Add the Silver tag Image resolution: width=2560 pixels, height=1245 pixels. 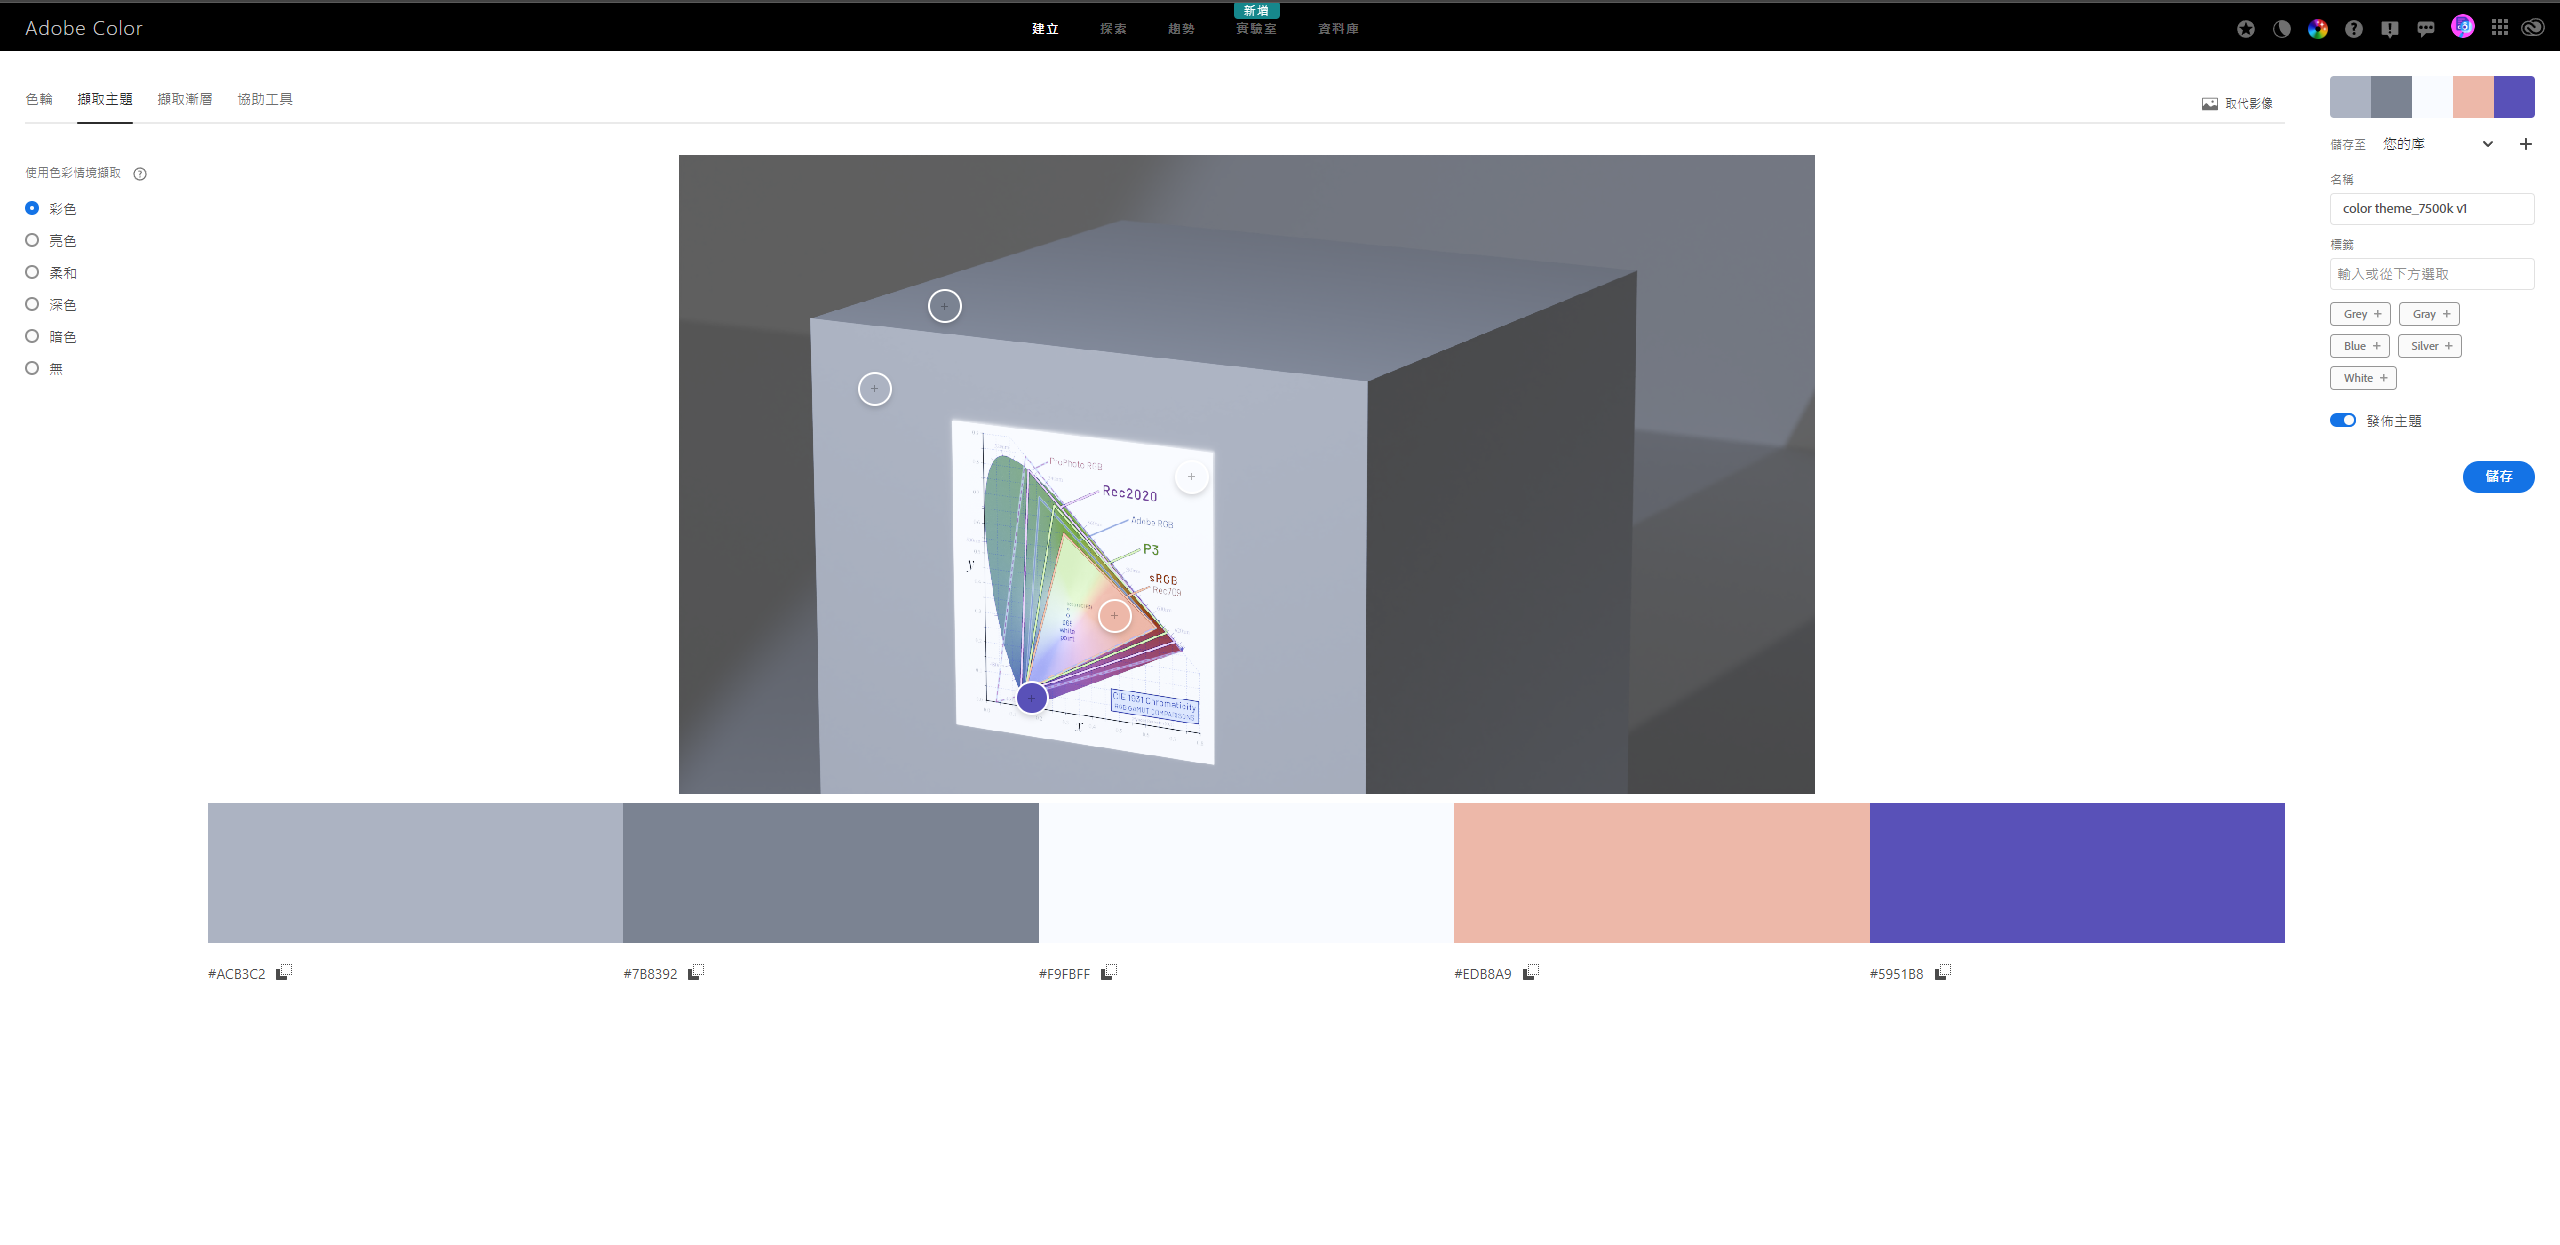click(x=2430, y=346)
